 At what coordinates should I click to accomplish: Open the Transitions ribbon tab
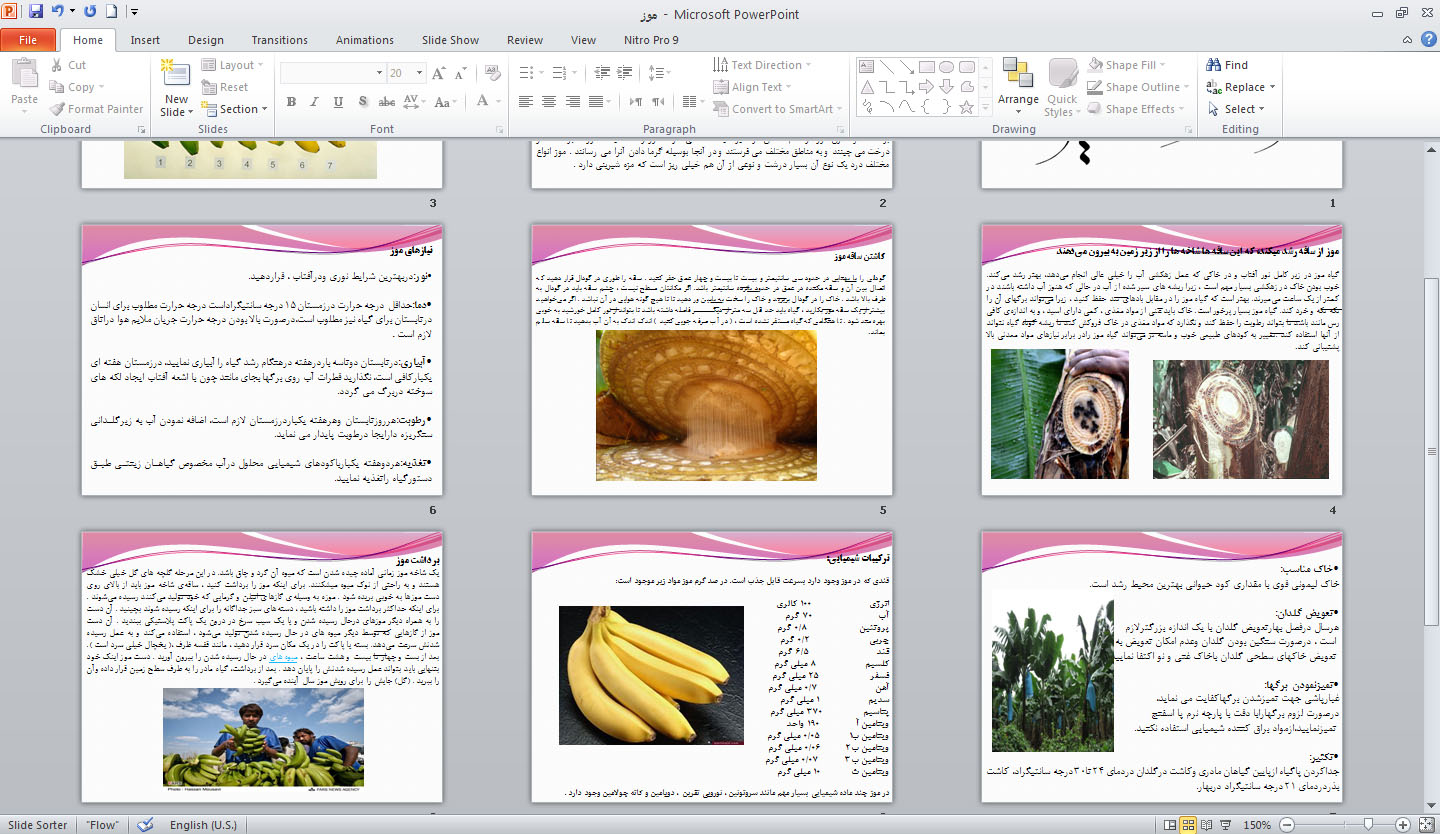(x=279, y=40)
